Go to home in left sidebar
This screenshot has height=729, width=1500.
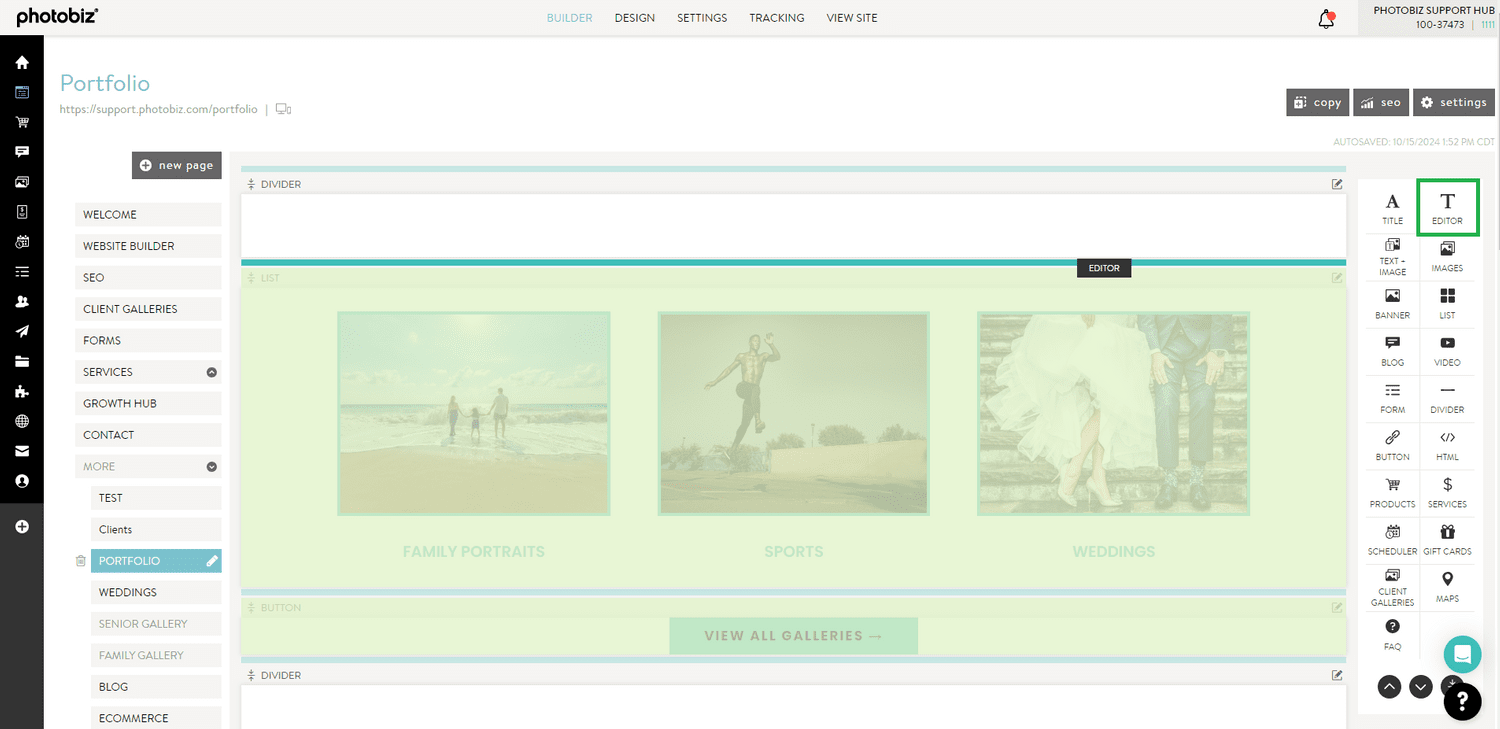click(x=22, y=62)
